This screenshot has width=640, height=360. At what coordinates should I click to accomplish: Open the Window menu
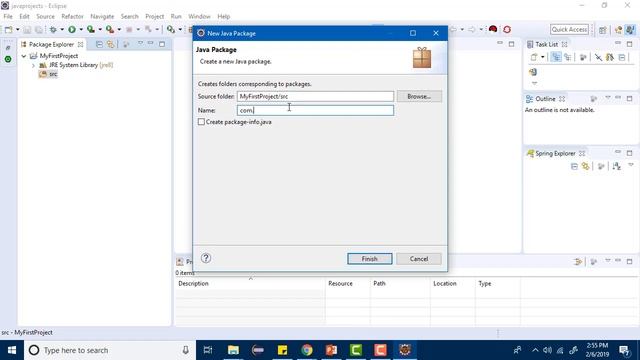[199, 16]
